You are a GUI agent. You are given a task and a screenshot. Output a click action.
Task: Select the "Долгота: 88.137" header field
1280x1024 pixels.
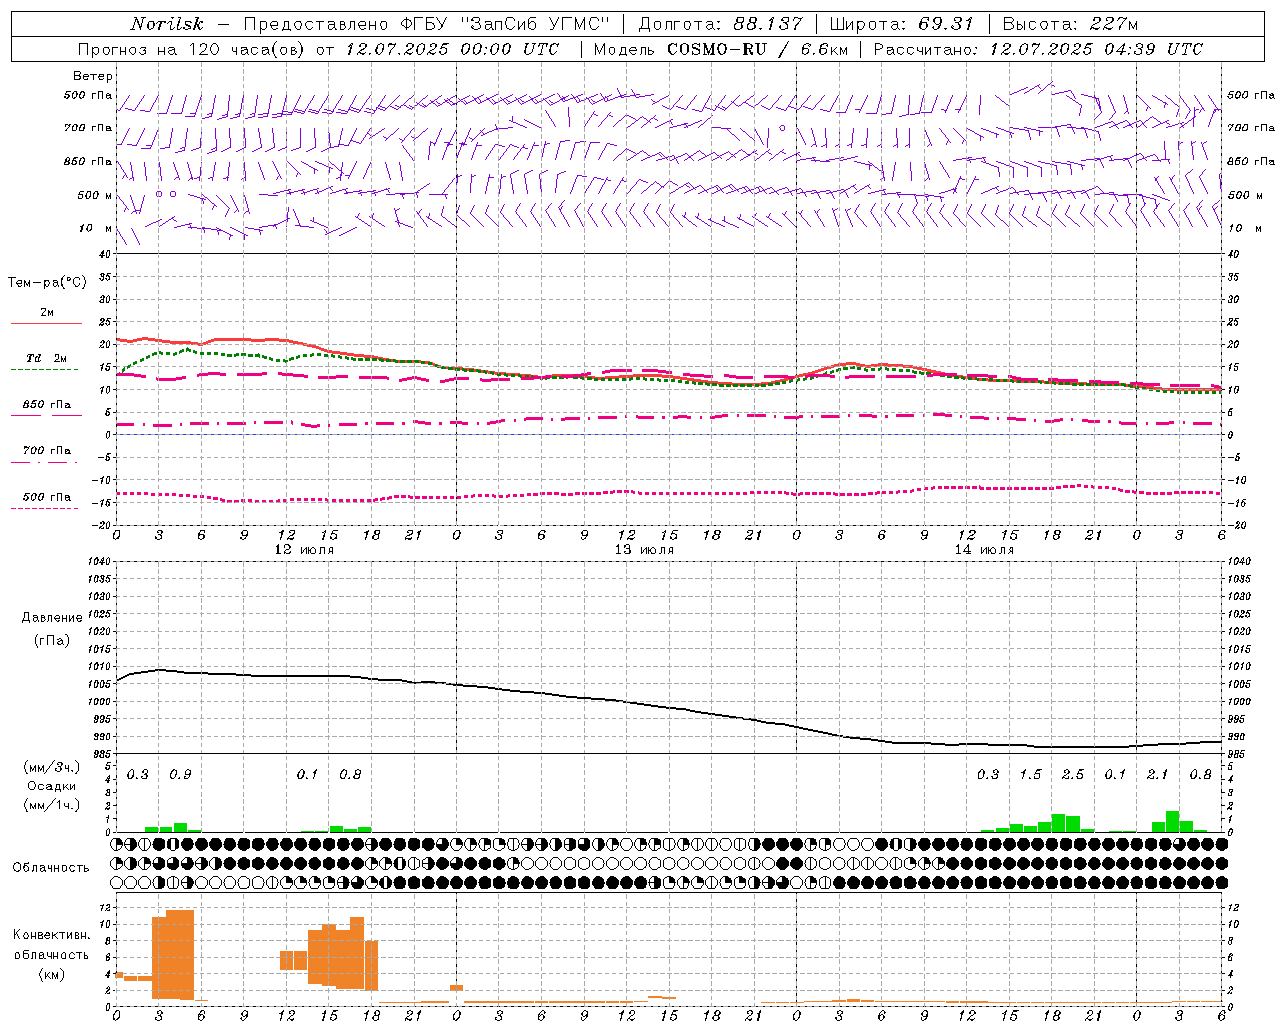(720, 24)
